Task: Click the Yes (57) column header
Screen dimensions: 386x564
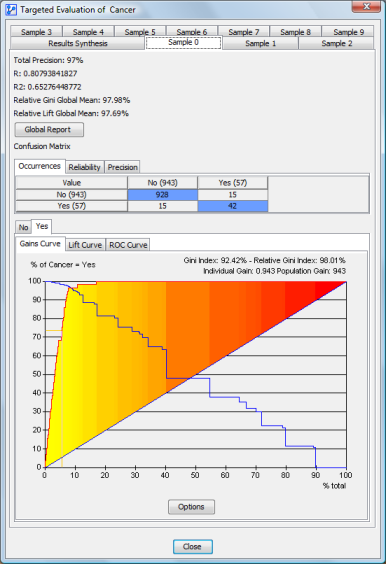Action: [x=232, y=183]
